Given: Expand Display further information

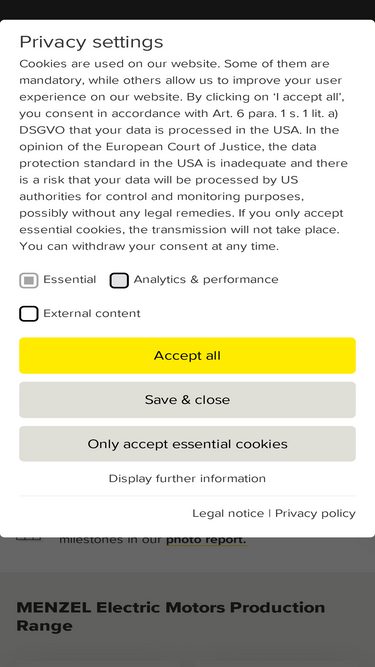Looking at the screenshot, I should (x=187, y=479).
